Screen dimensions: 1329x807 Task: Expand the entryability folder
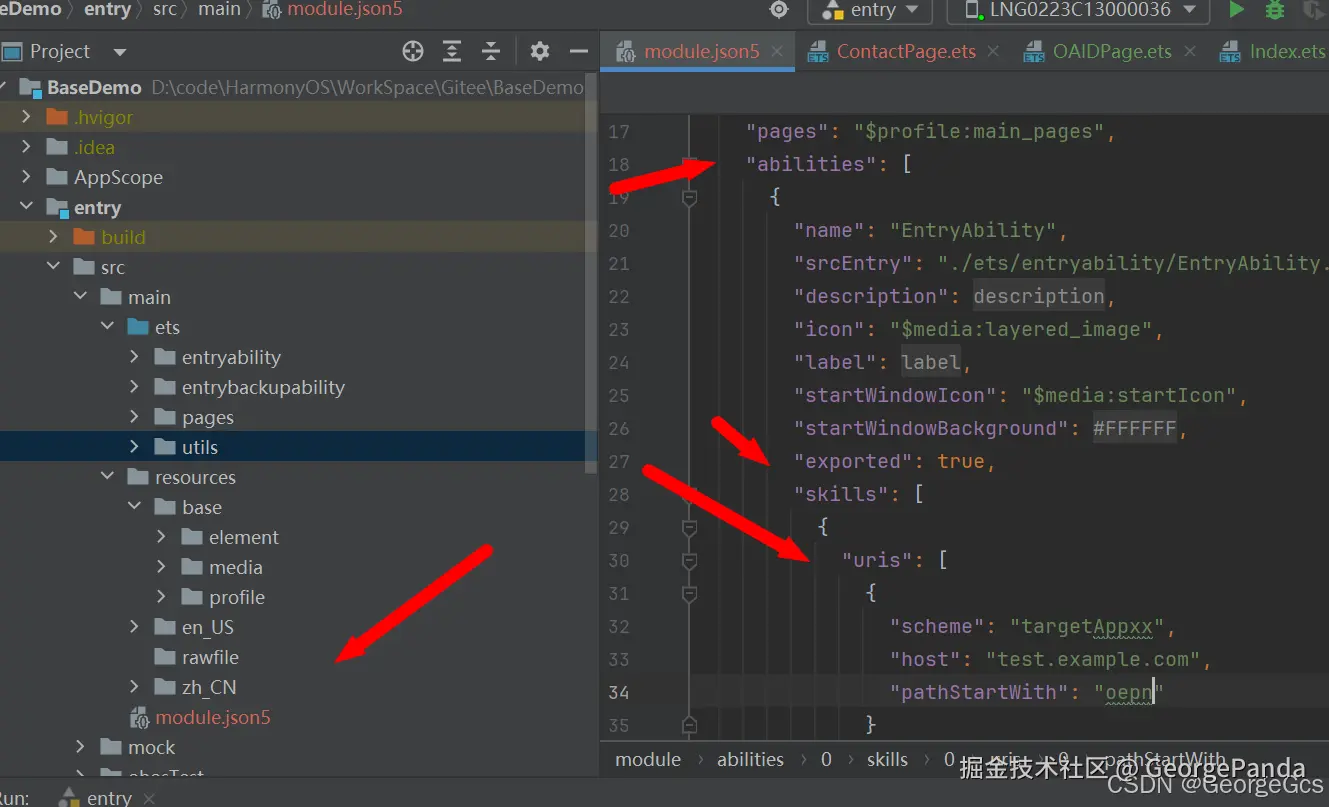(x=135, y=357)
